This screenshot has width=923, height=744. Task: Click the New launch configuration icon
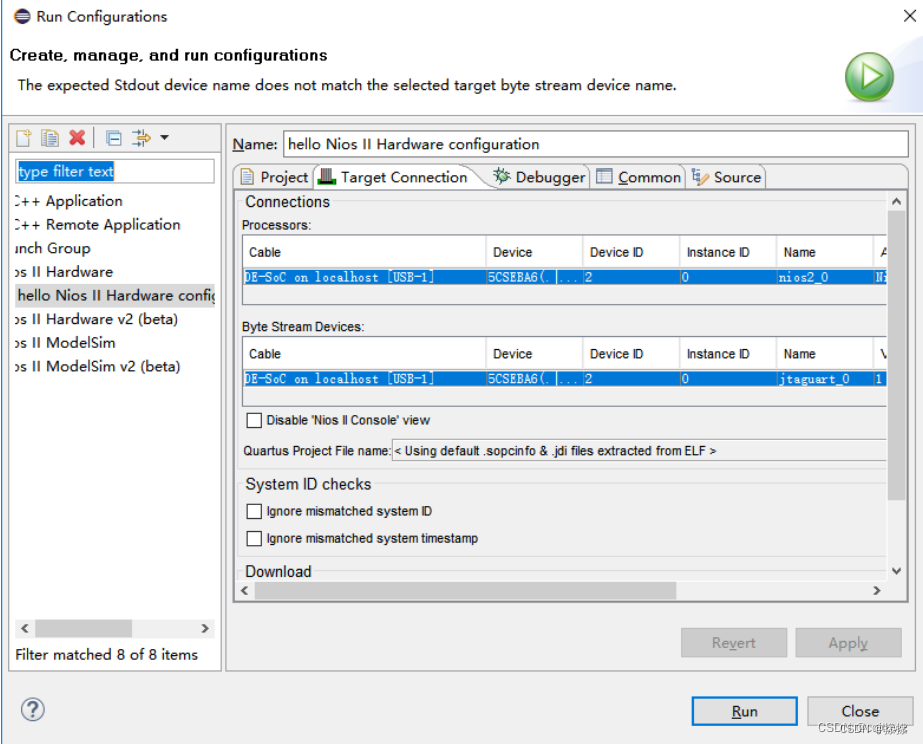tap(24, 138)
